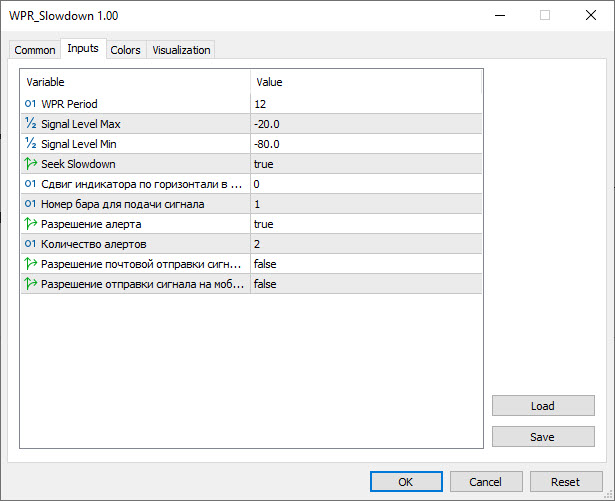Click the integer icon beside Номер бара row
The height and width of the screenshot is (501, 615).
click(30, 204)
